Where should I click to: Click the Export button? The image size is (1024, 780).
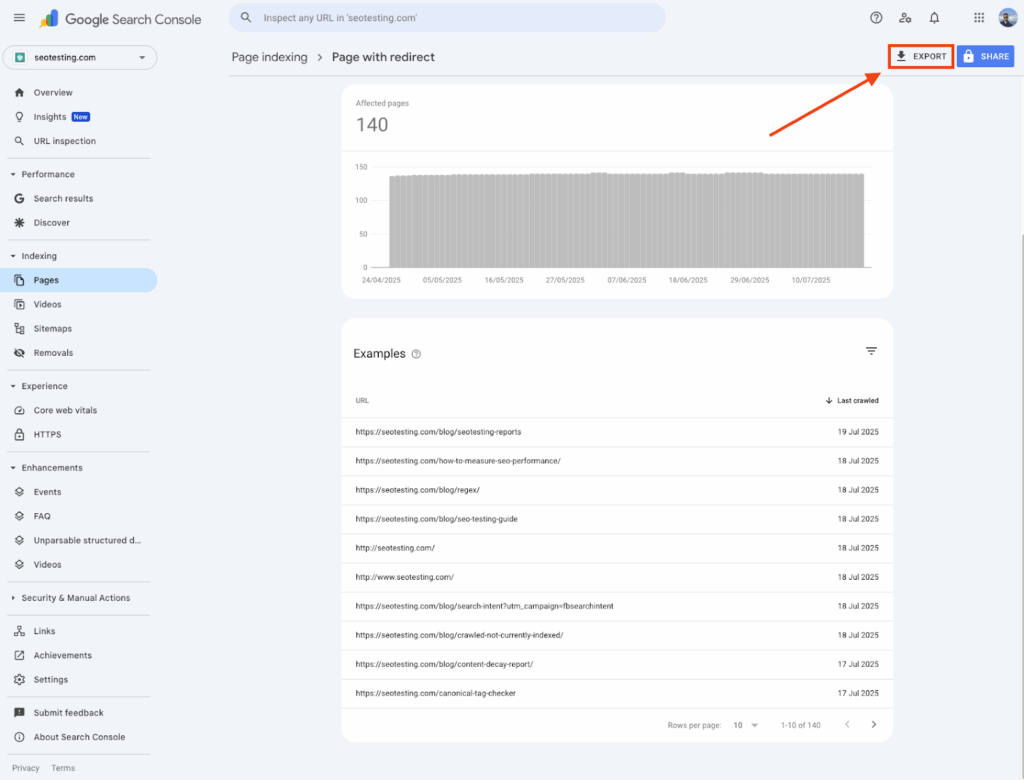tap(921, 56)
